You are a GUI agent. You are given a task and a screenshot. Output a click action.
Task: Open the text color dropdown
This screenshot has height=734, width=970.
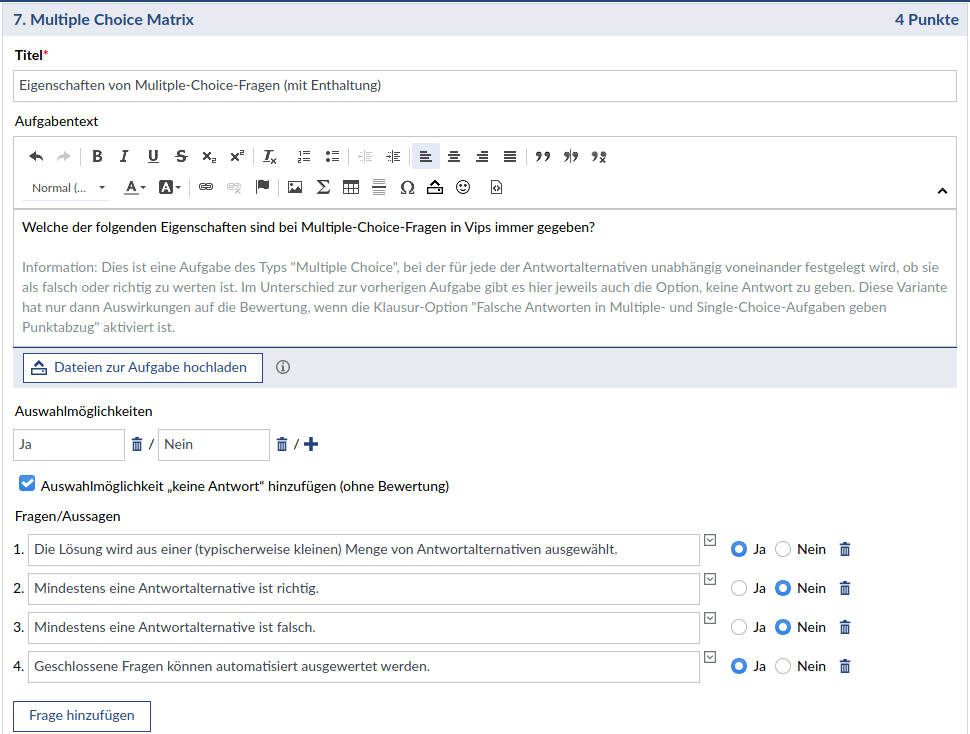(x=135, y=187)
